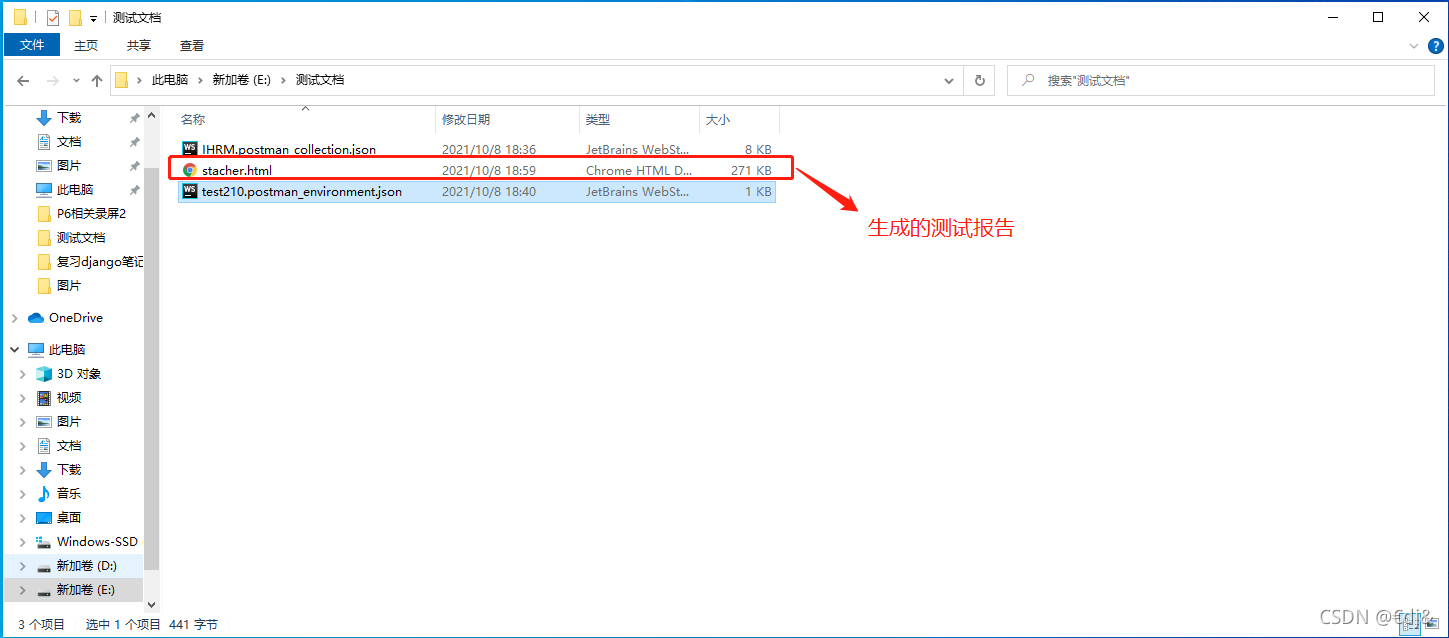Expand the ribbon using chevron arrow
This screenshot has height=638, width=1449.
click(x=1413, y=46)
